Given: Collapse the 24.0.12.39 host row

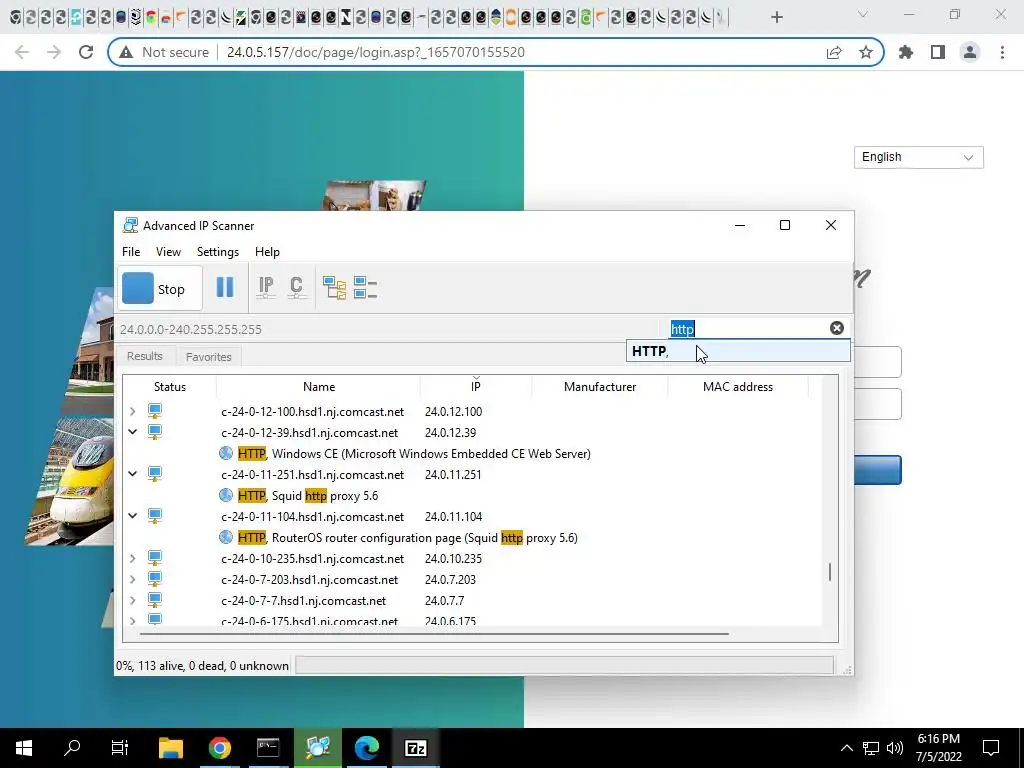Looking at the screenshot, I should click(x=133, y=432).
